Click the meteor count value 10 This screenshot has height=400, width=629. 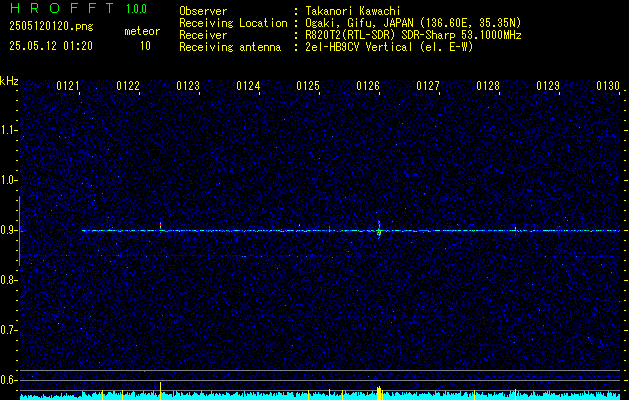145,46
